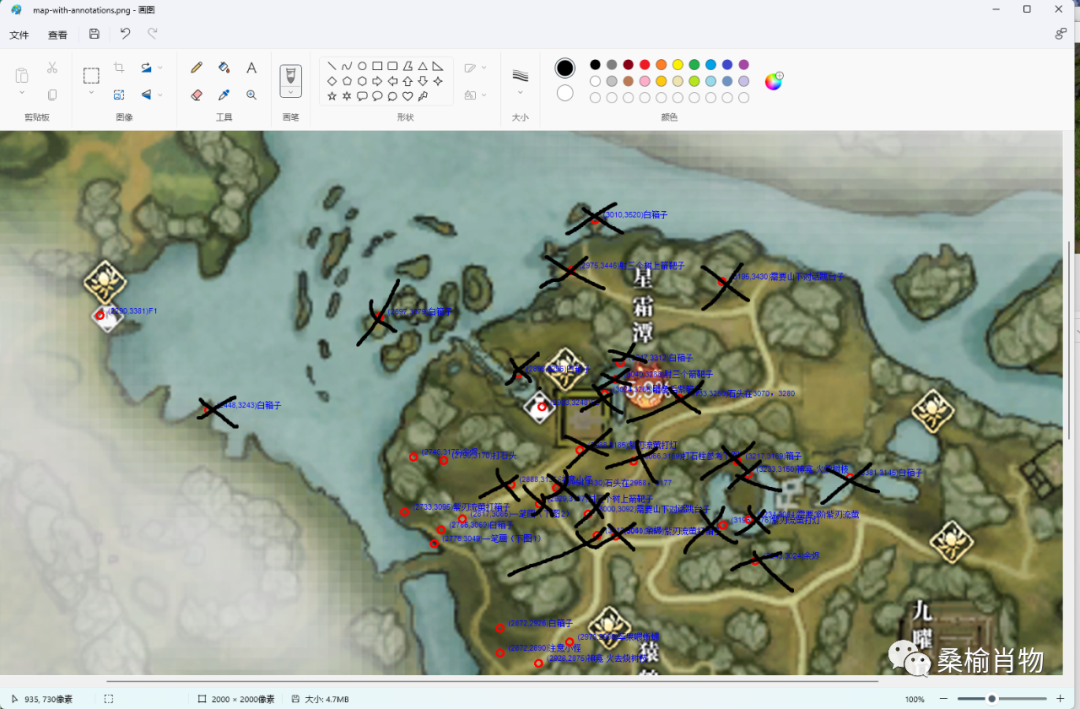Click the "935, 730像素" cursor position text
Viewport: 1080px width, 709px height.
48,699
